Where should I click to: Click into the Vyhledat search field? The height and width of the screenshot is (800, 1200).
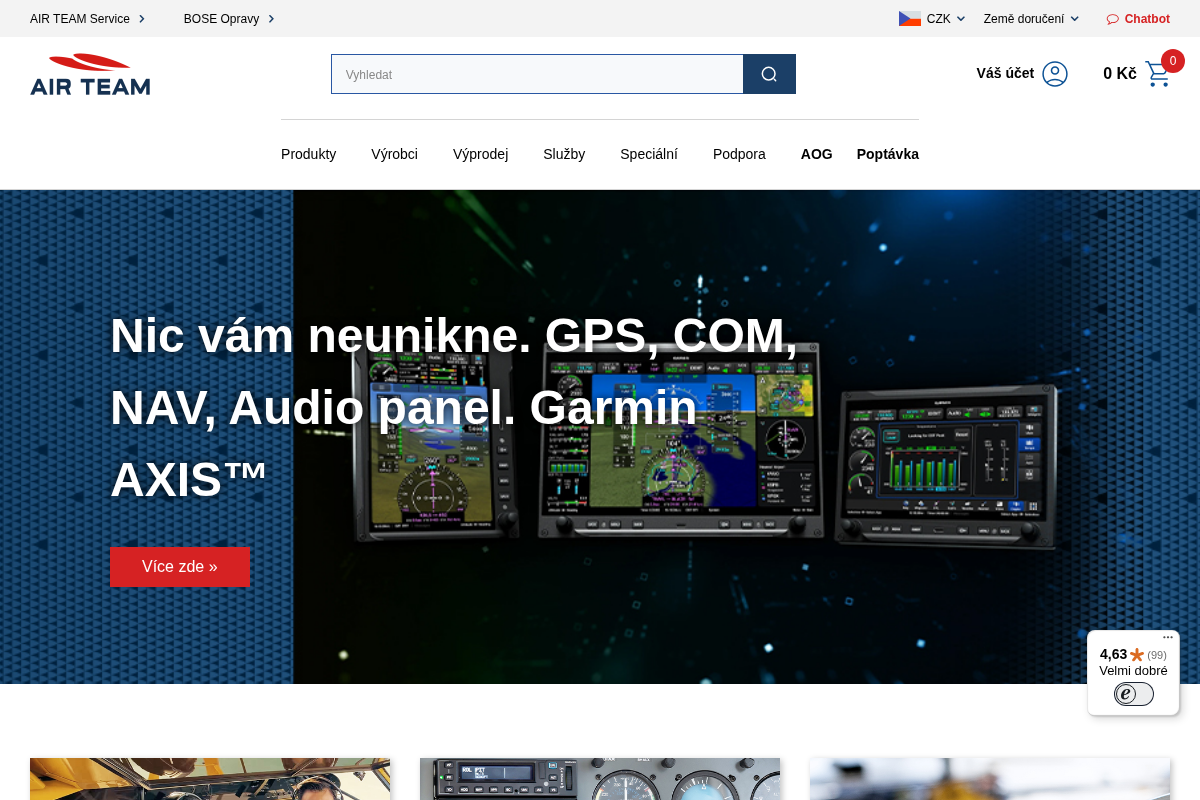(537, 74)
